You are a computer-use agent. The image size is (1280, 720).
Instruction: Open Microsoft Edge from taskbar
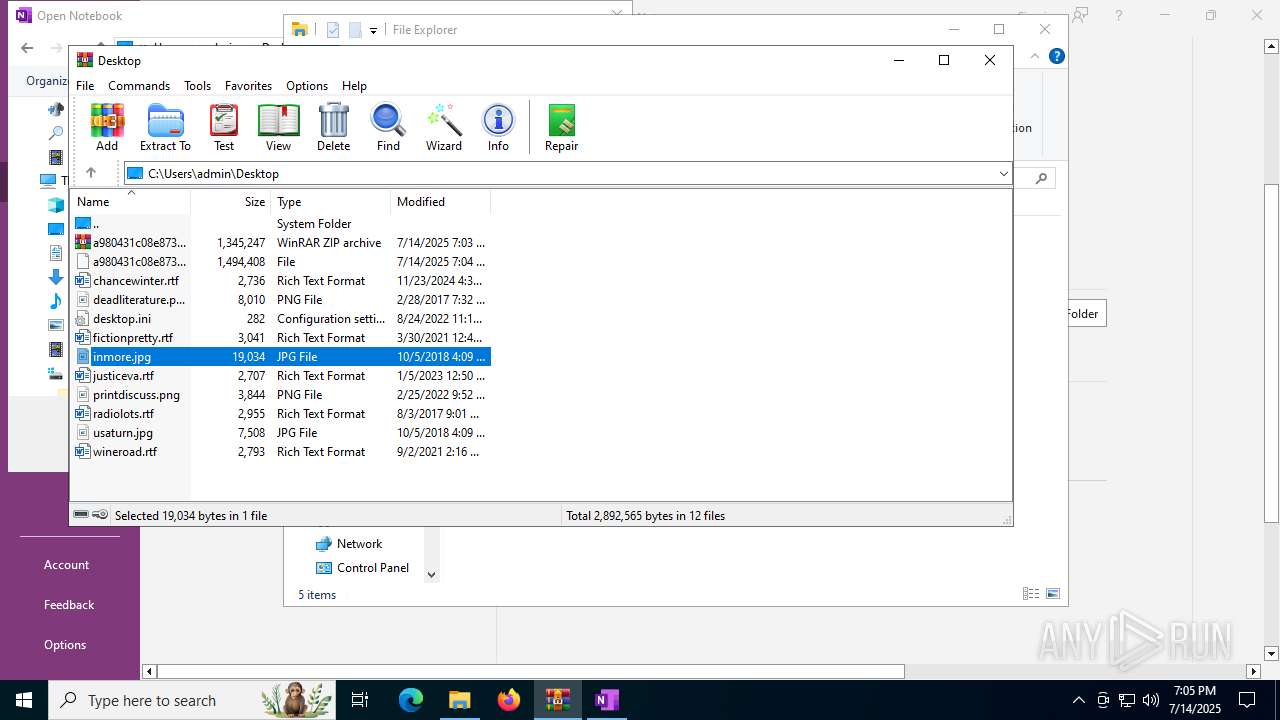tap(411, 700)
